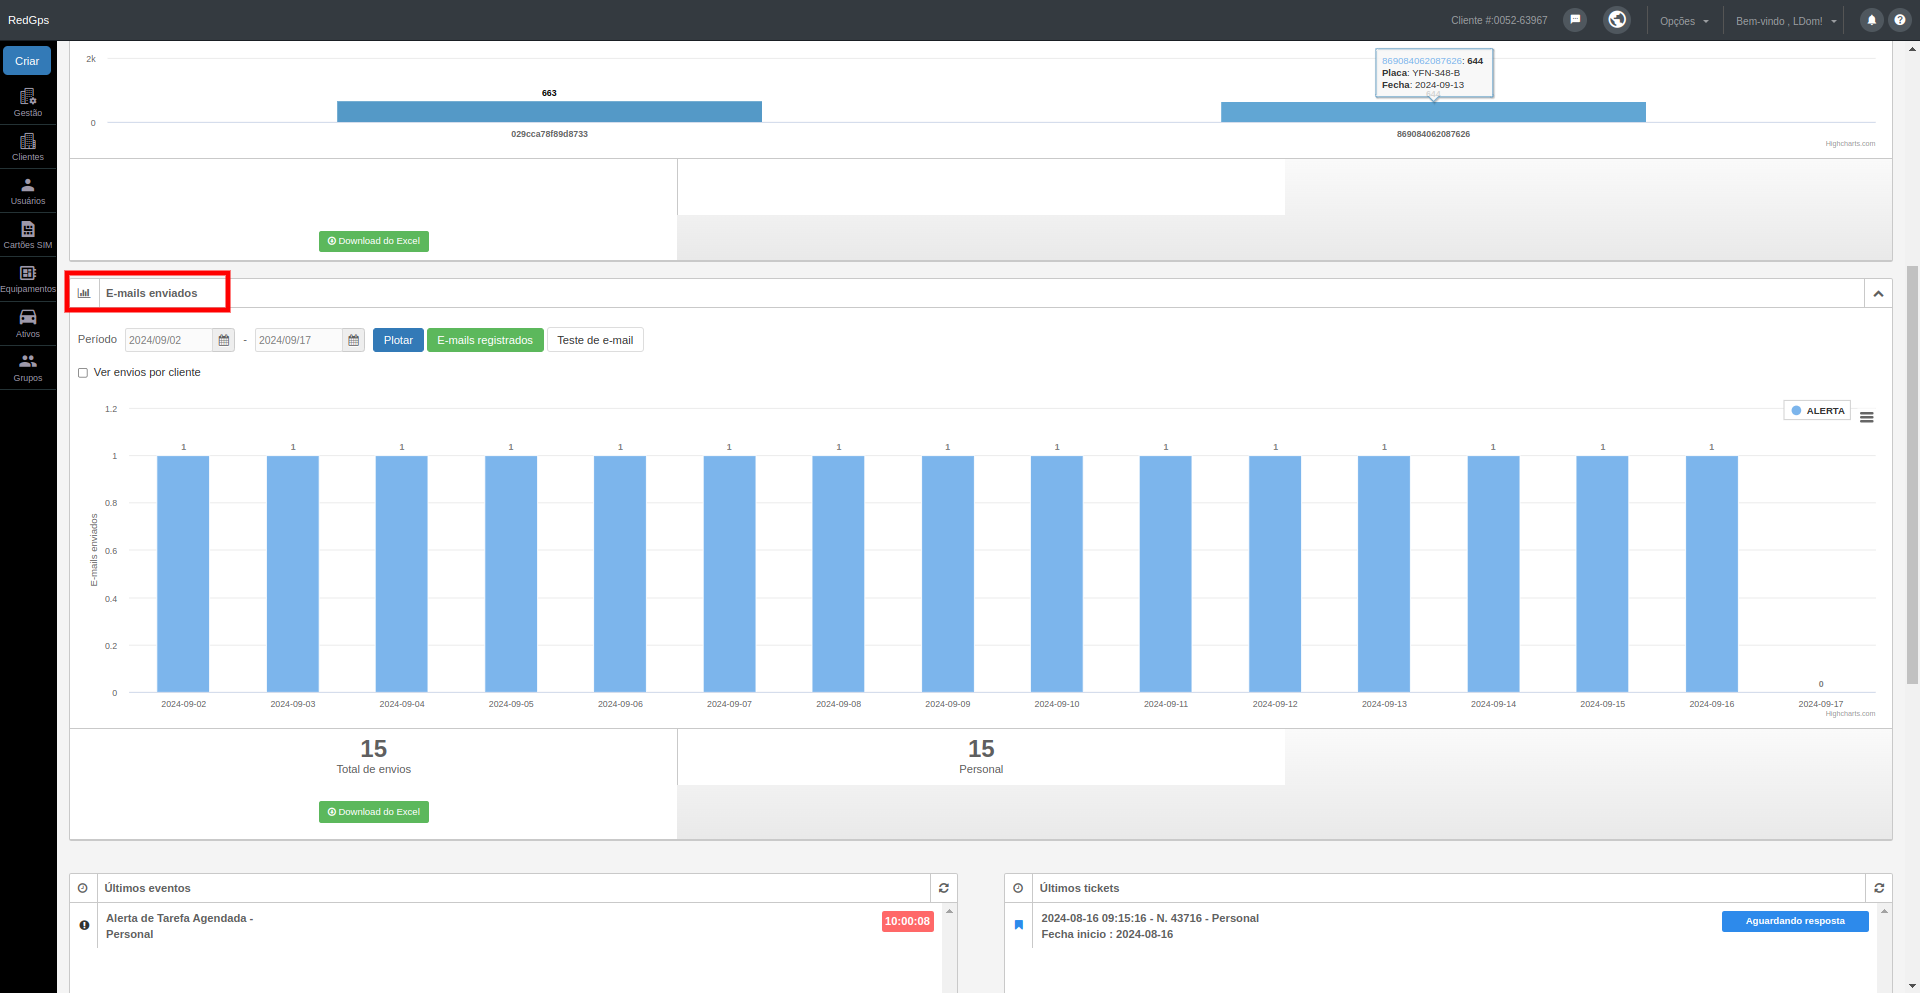Toggle the ALERTA legend series
The height and width of the screenshot is (993, 1920).
point(1817,411)
